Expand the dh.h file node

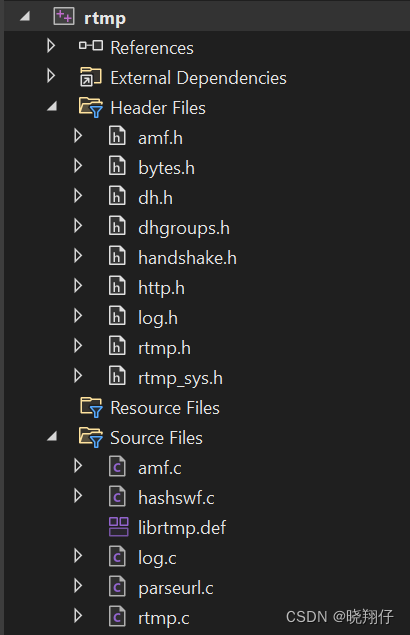(x=78, y=196)
